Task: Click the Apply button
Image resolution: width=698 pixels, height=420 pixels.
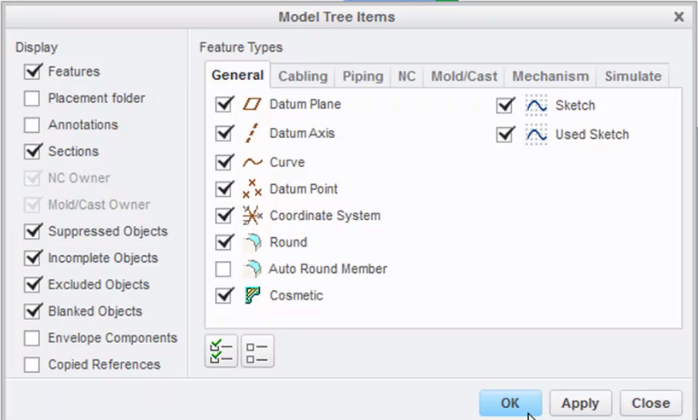Action: coord(579,403)
